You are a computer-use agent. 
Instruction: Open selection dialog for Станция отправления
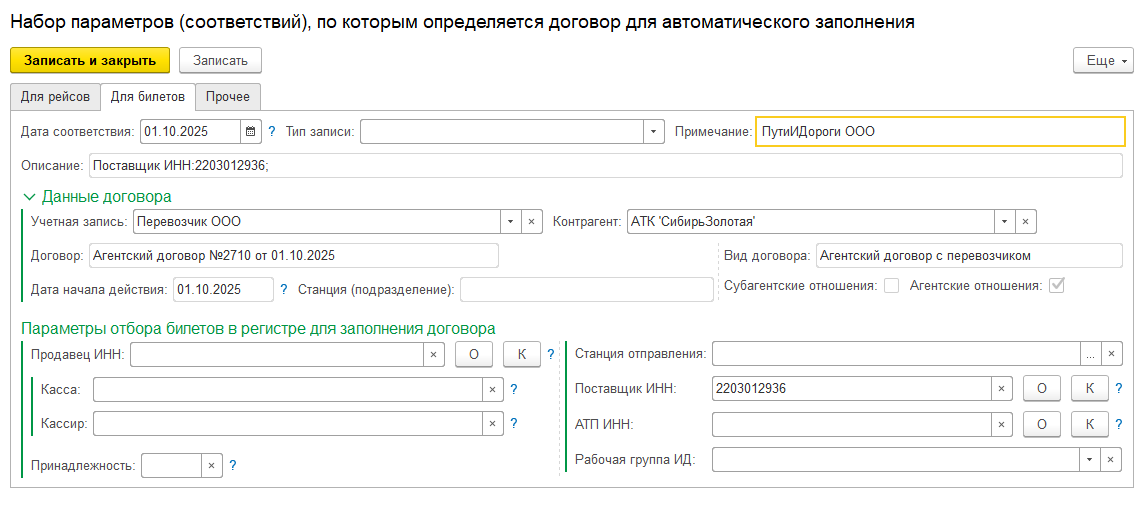click(1091, 353)
